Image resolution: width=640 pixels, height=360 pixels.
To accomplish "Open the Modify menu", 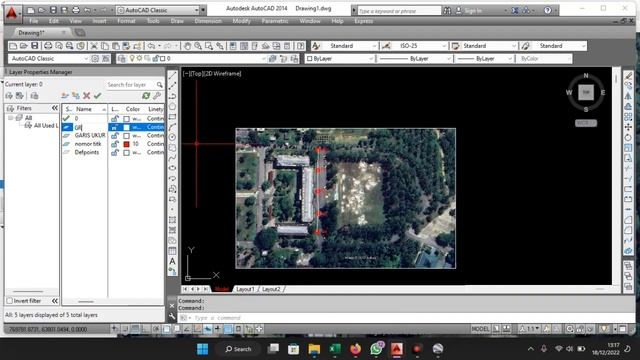I will (242, 21).
